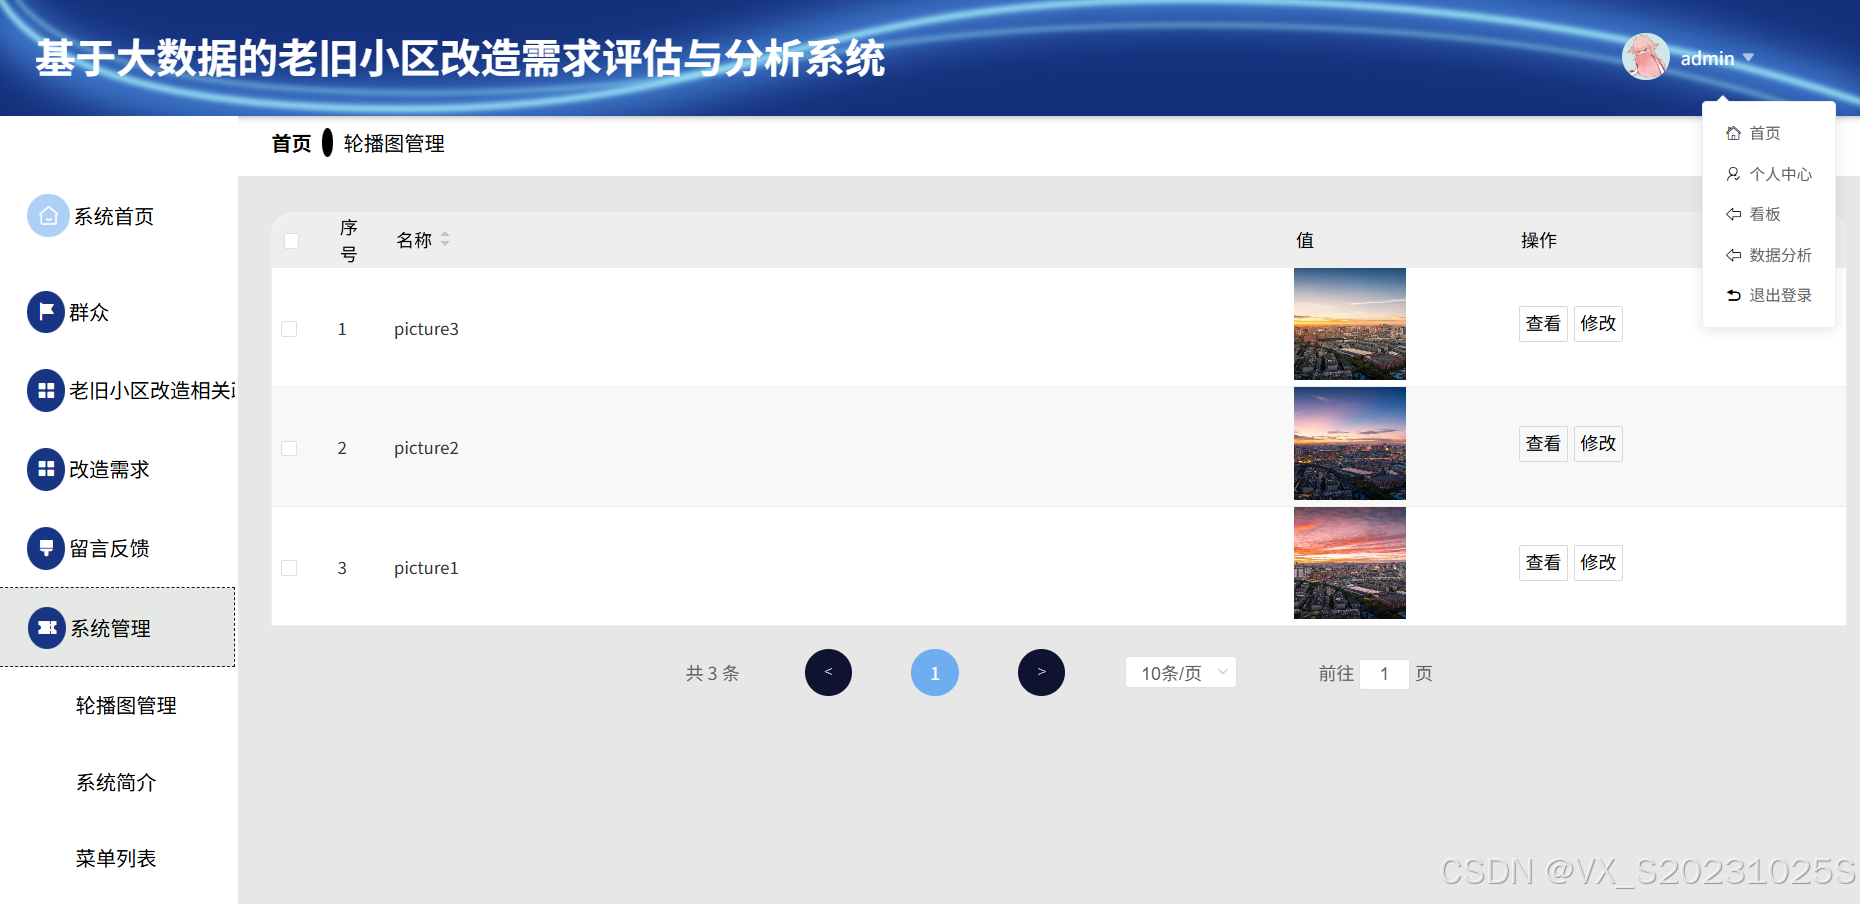
Task: Click the 轮播图管理 breadcrumb text
Action: coord(394,144)
